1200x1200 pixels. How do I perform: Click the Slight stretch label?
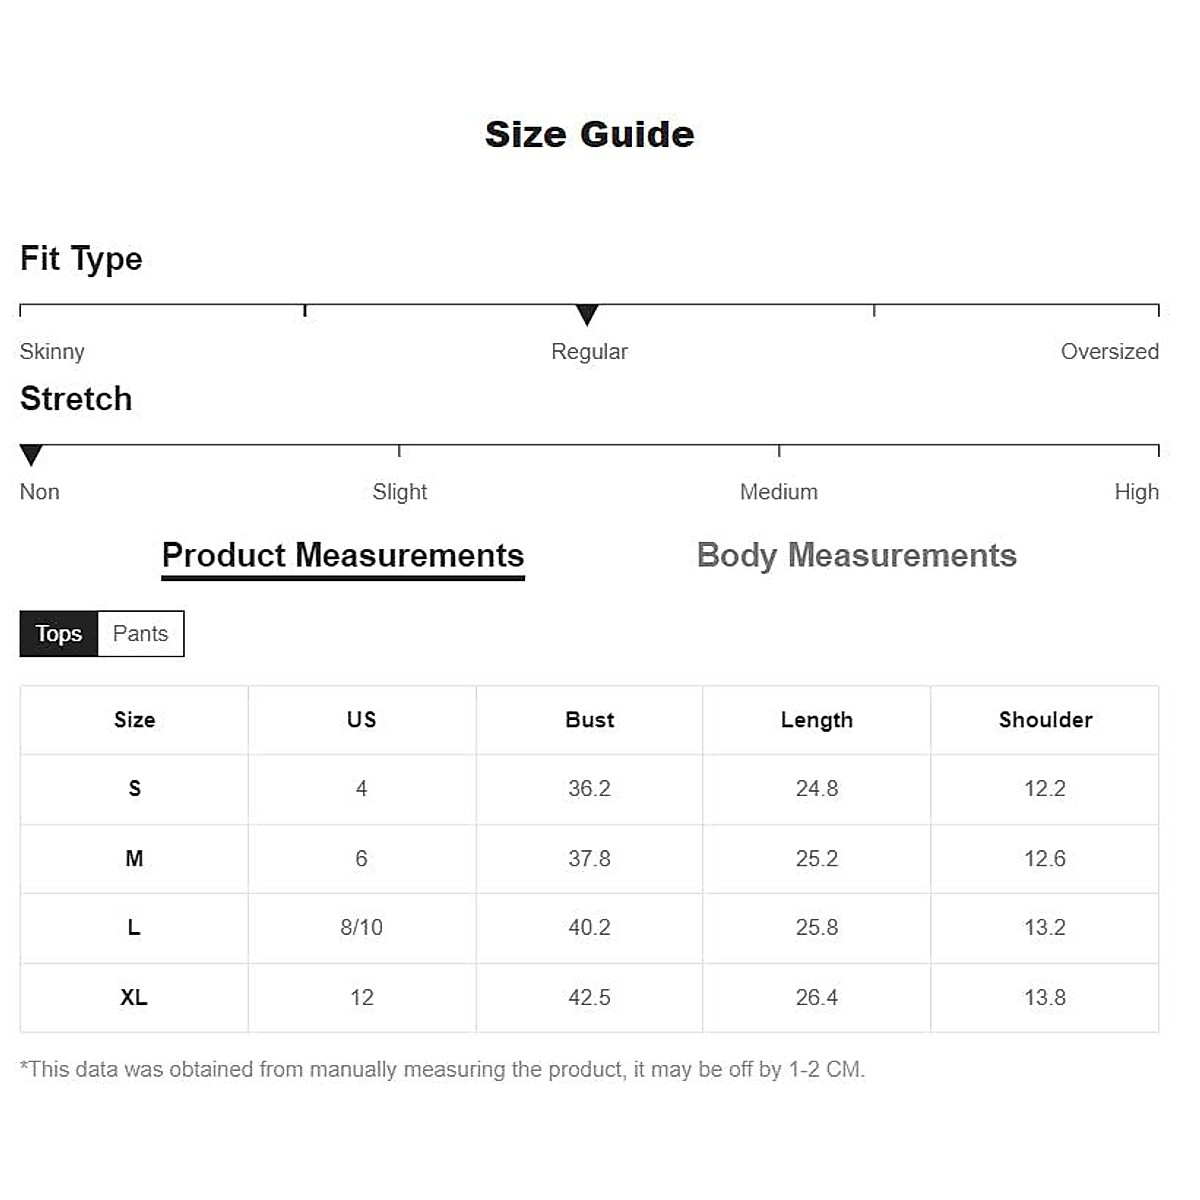(399, 492)
